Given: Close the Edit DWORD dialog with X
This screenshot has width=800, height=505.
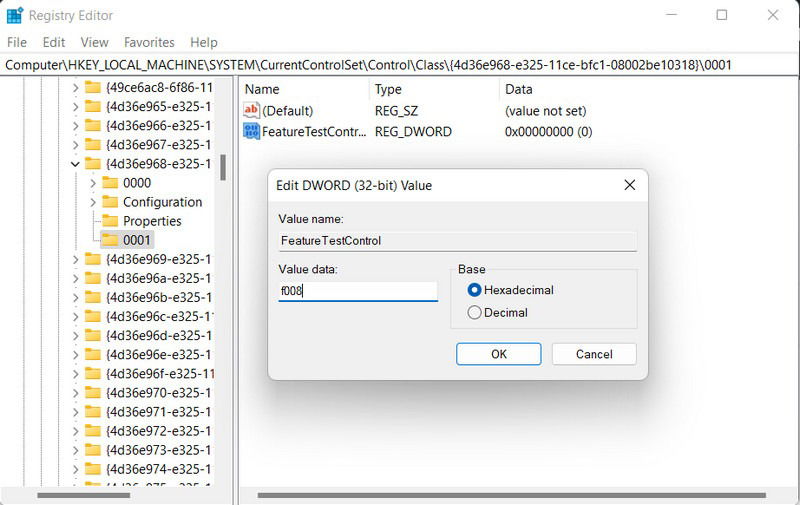Looking at the screenshot, I should [x=630, y=185].
